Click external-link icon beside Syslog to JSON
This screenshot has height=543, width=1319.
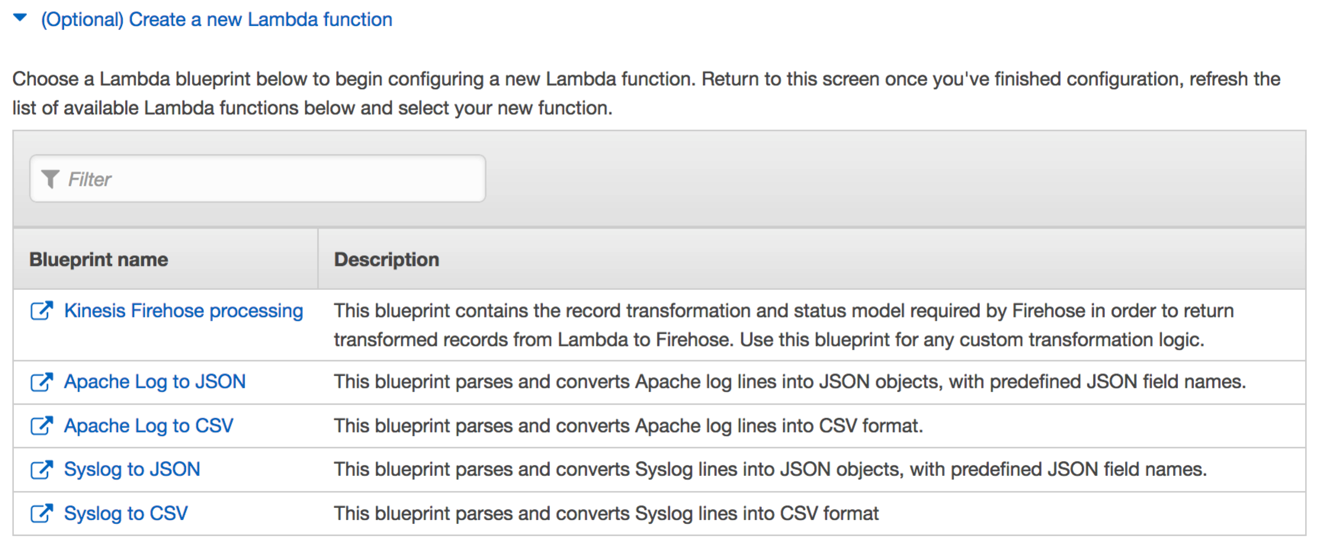pyautogui.click(x=41, y=470)
